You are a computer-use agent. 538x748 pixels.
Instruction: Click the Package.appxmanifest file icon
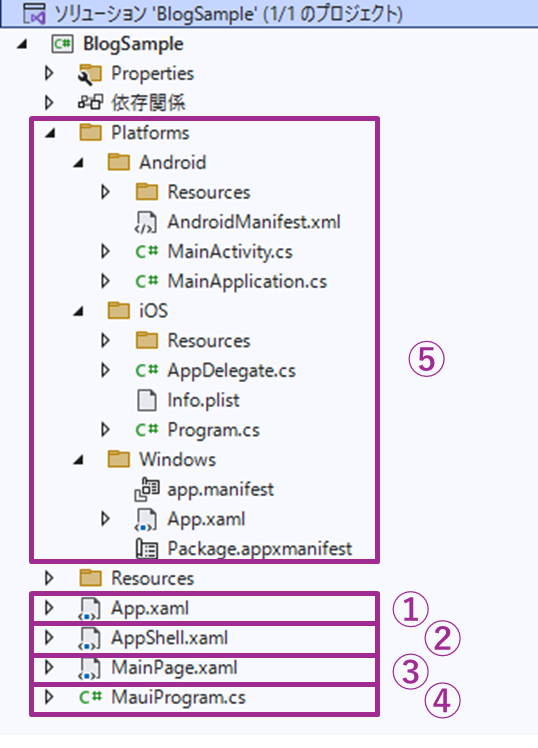click(x=146, y=549)
